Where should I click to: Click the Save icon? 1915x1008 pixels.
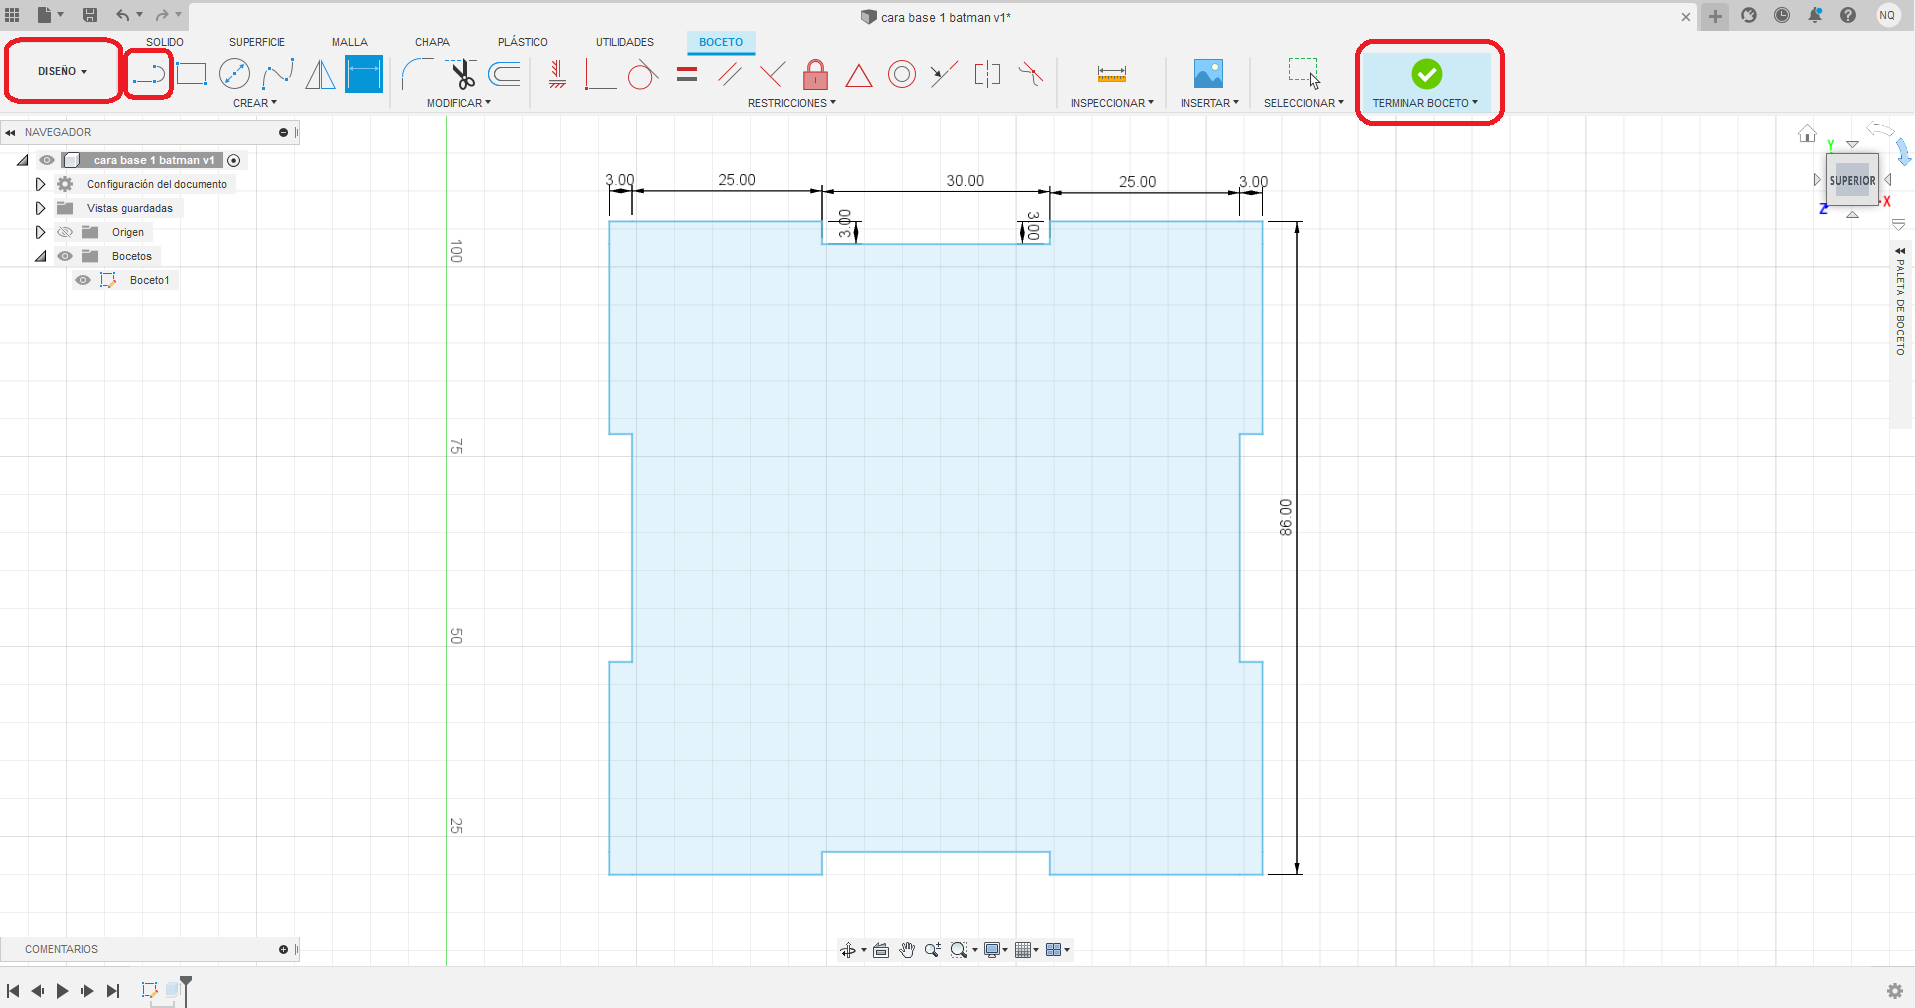point(90,15)
